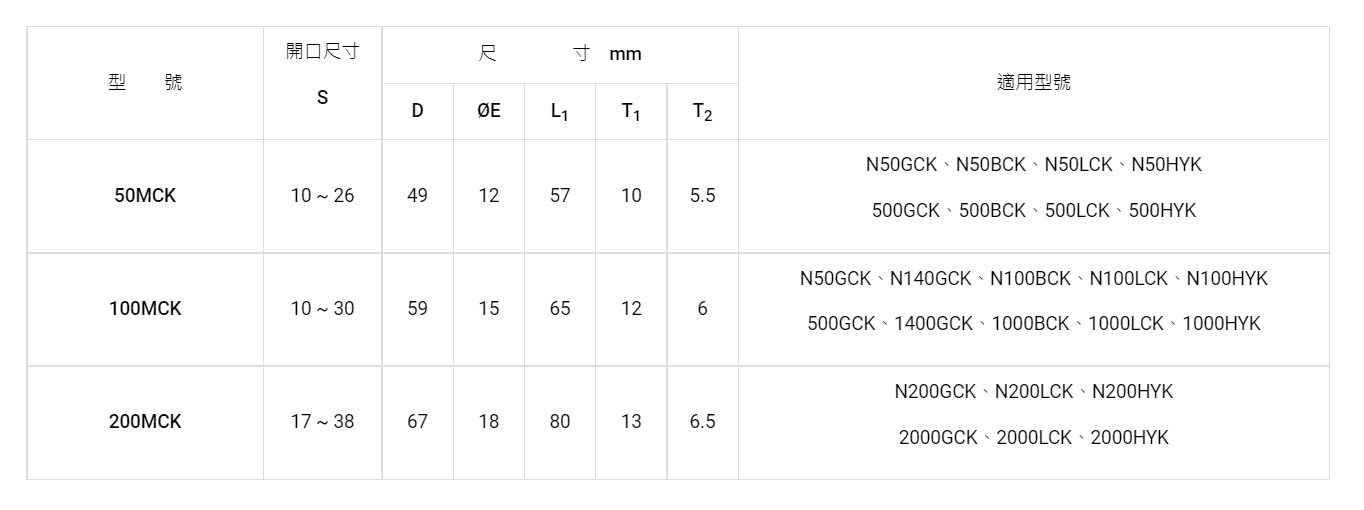1364x510 pixels.
Task: Click the 尺寸 mm header
Action: point(560,54)
